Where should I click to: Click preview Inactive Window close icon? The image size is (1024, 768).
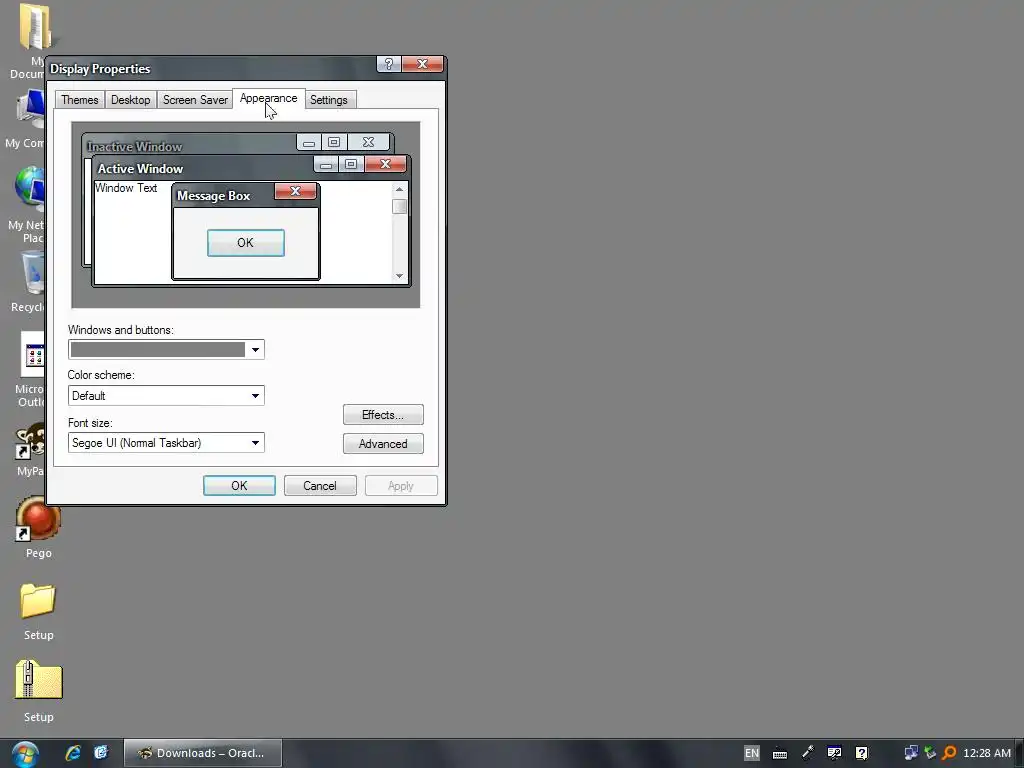tap(368, 142)
